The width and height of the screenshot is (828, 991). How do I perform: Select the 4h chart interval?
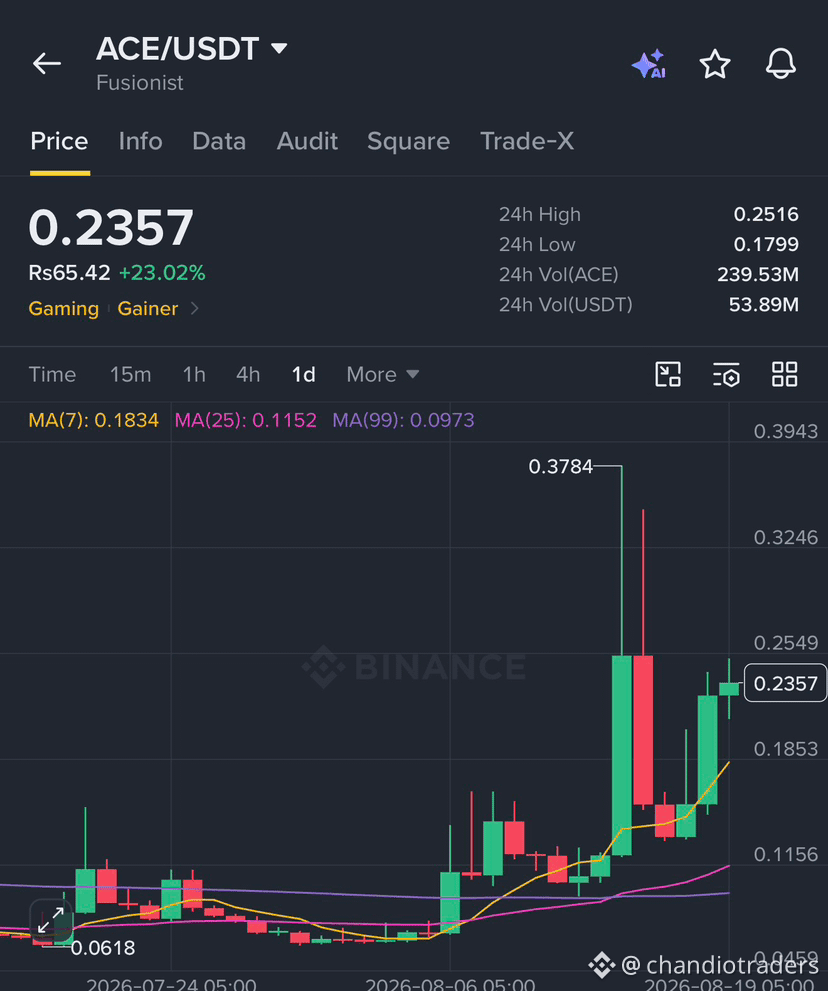pyautogui.click(x=248, y=375)
